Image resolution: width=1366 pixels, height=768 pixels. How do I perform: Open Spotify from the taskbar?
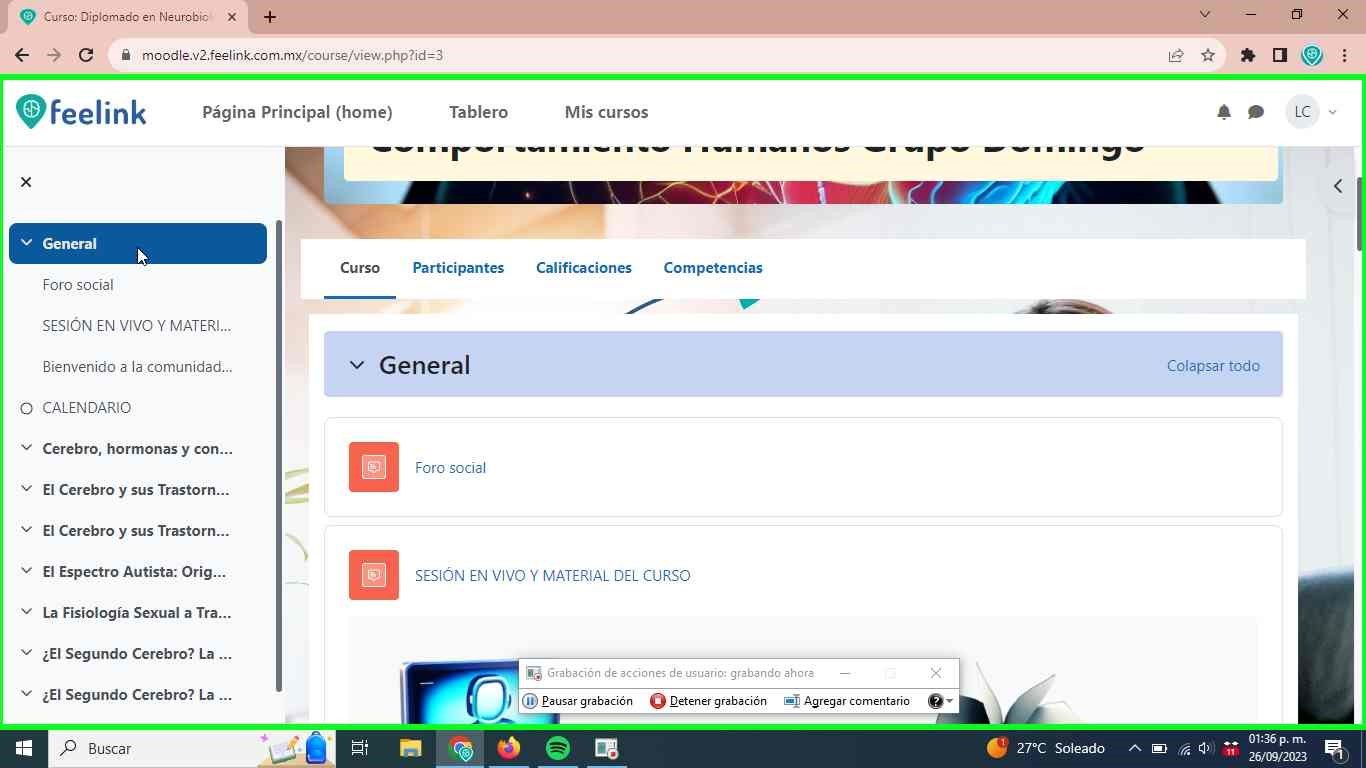click(557, 748)
